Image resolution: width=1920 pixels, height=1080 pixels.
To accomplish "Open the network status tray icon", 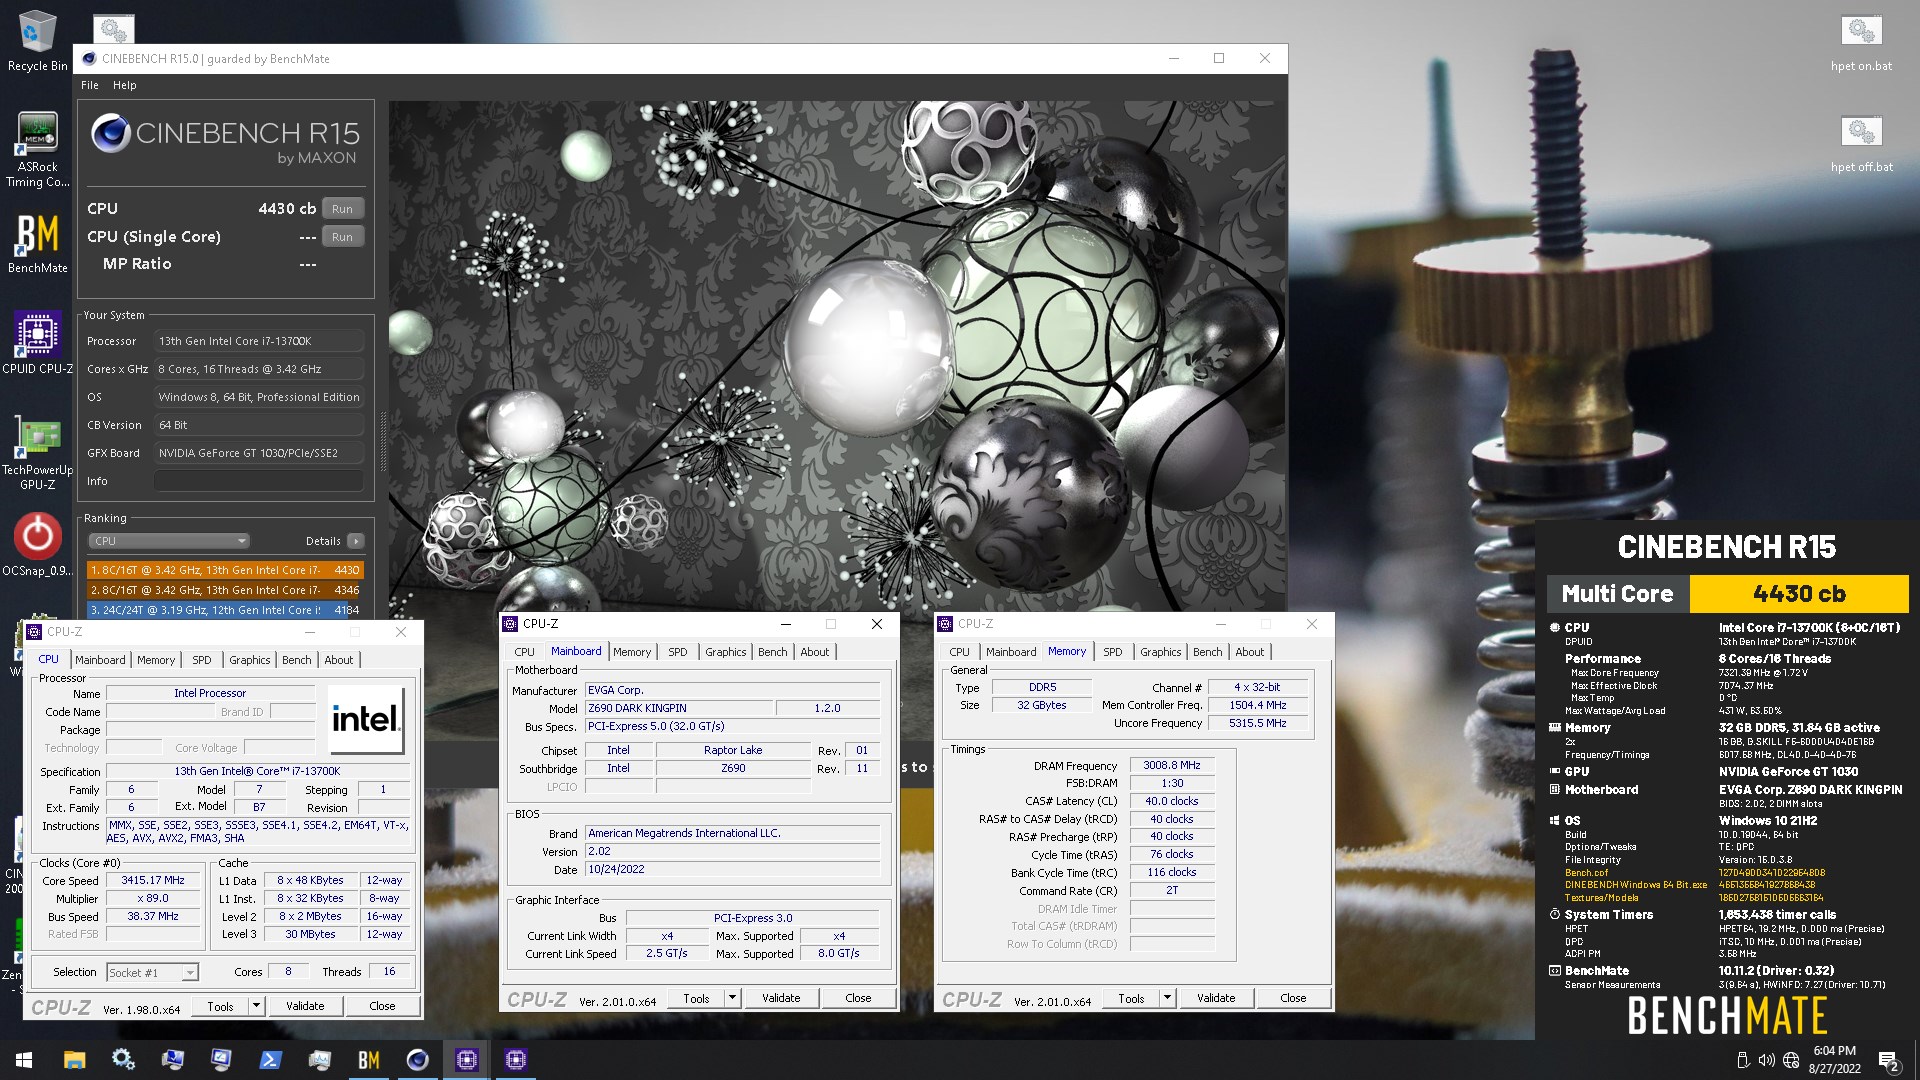I will tap(1791, 1060).
